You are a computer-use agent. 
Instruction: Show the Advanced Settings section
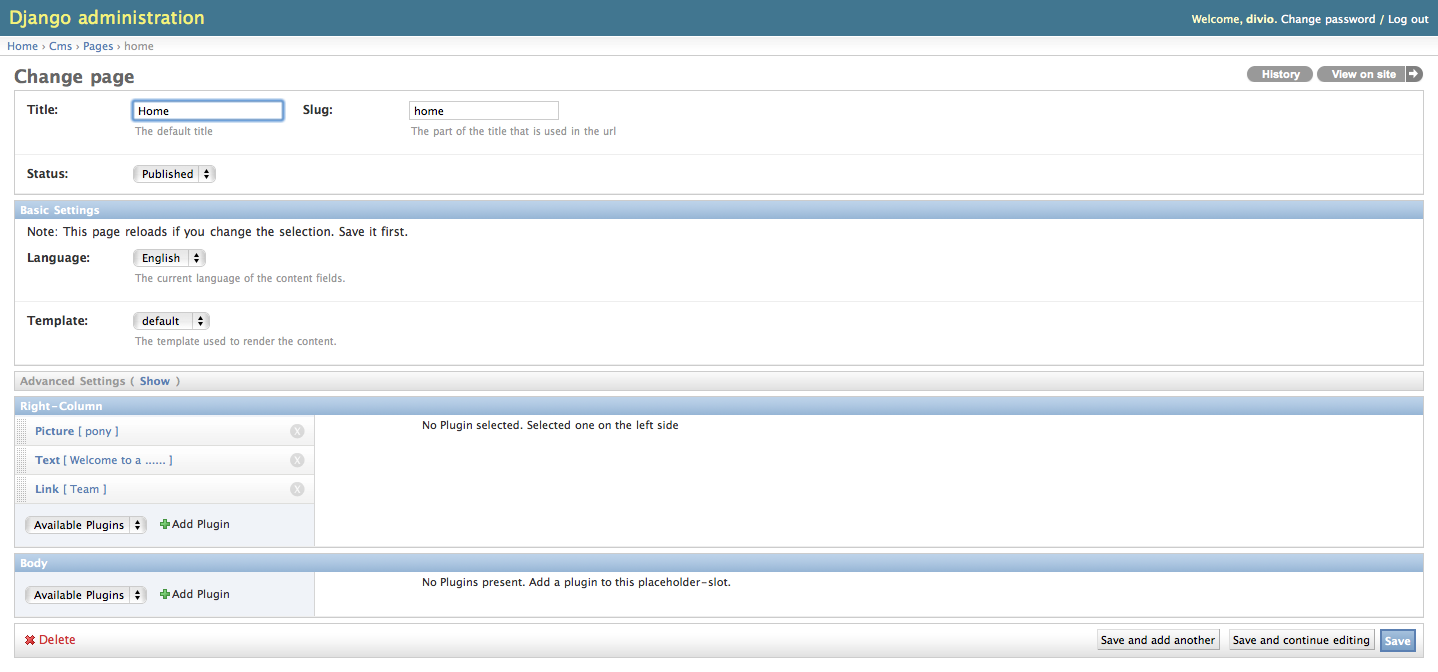click(154, 381)
